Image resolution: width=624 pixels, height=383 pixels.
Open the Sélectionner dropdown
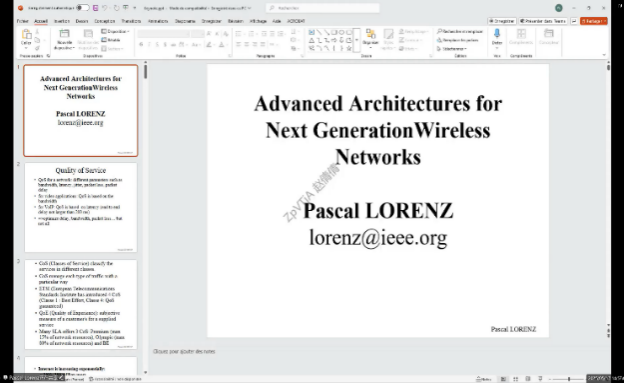coord(452,49)
